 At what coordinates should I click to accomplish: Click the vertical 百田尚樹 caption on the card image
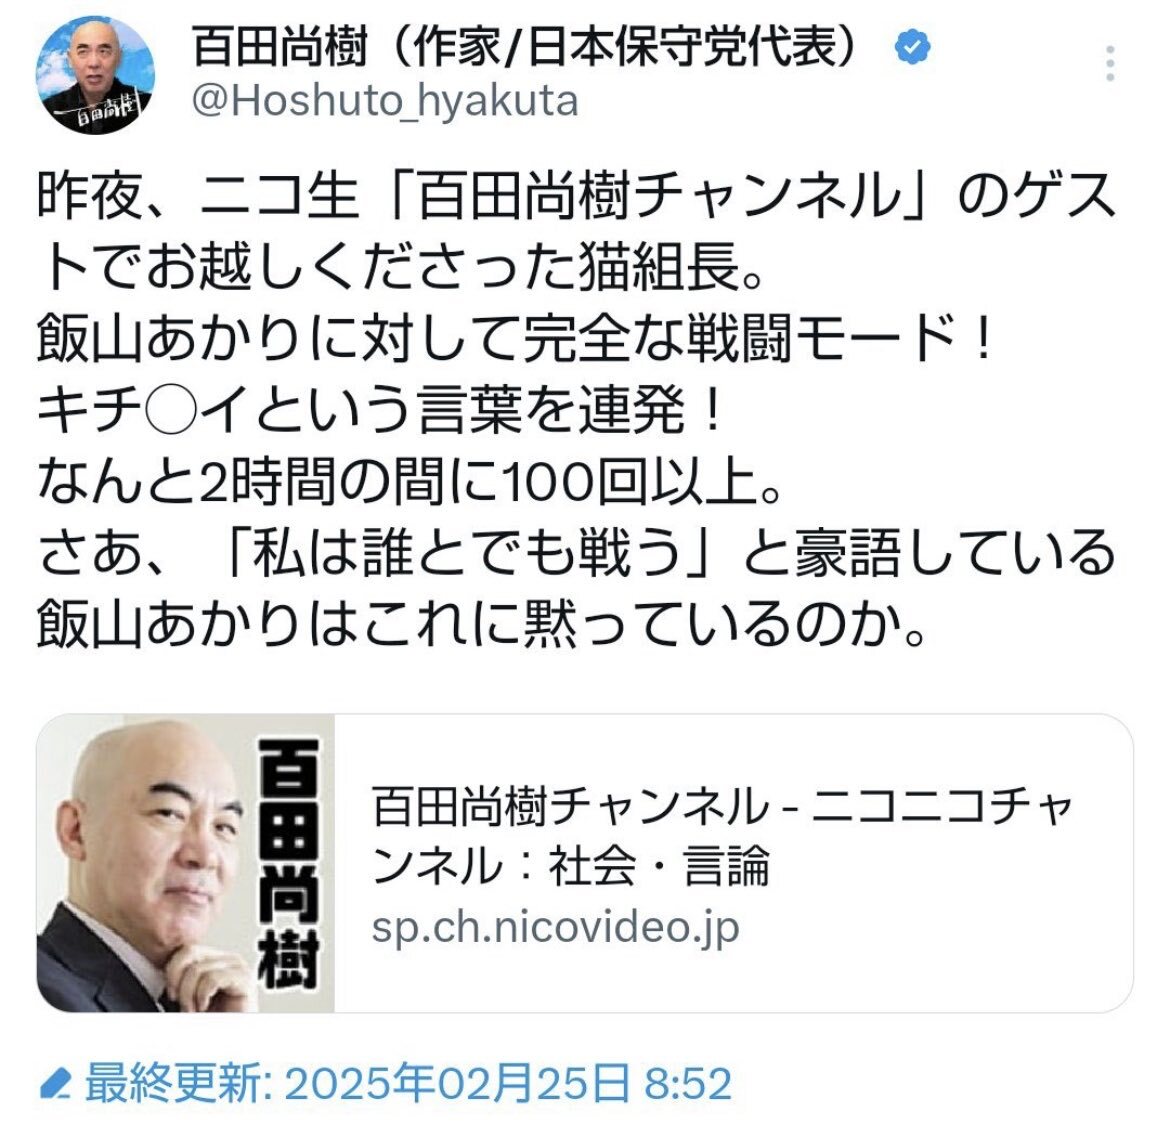[289, 863]
